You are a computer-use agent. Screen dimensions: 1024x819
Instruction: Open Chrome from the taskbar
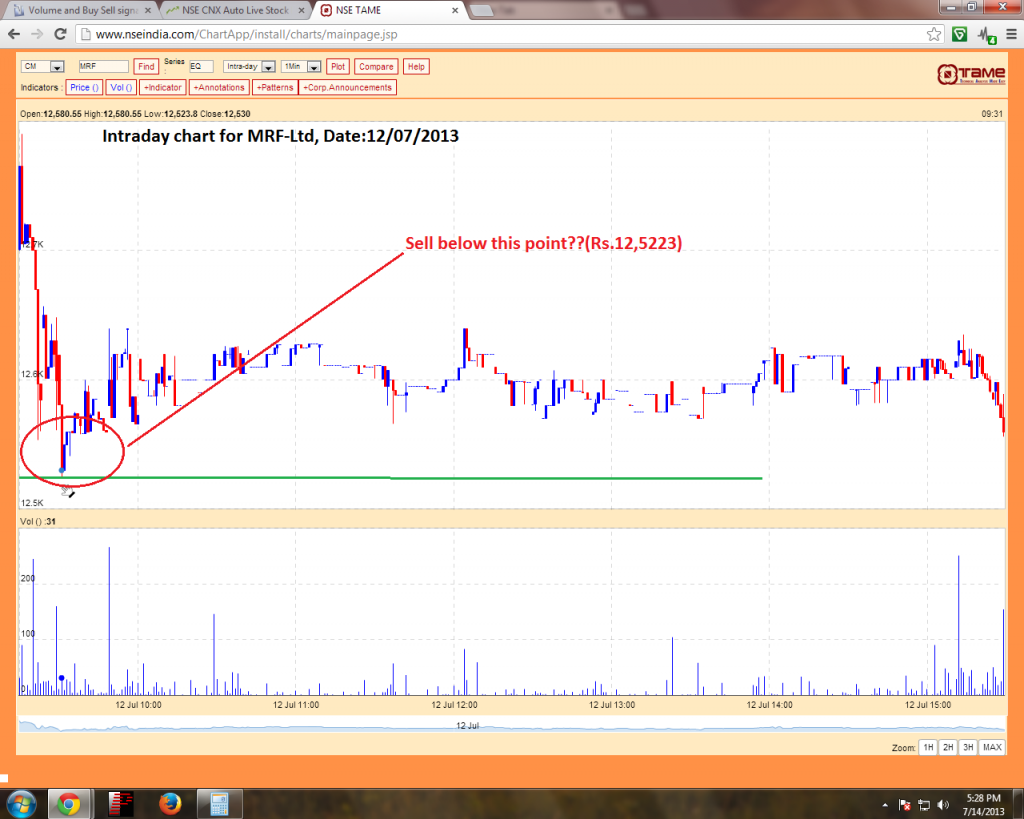coord(69,804)
